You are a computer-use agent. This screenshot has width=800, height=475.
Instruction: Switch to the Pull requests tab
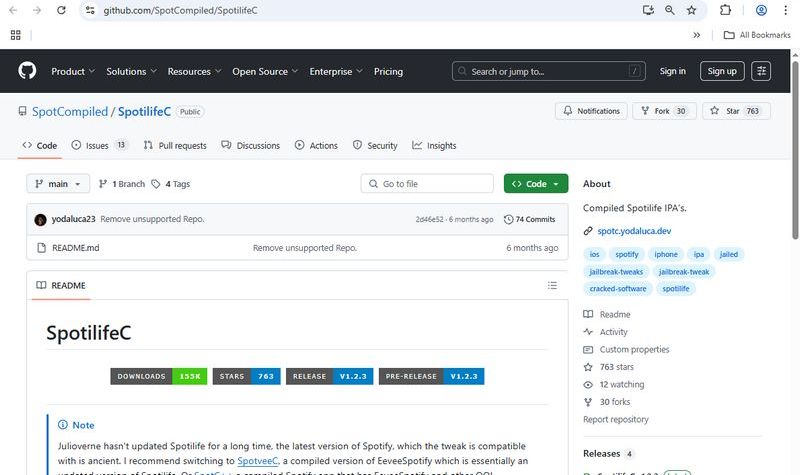pyautogui.click(x=175, y=145)
